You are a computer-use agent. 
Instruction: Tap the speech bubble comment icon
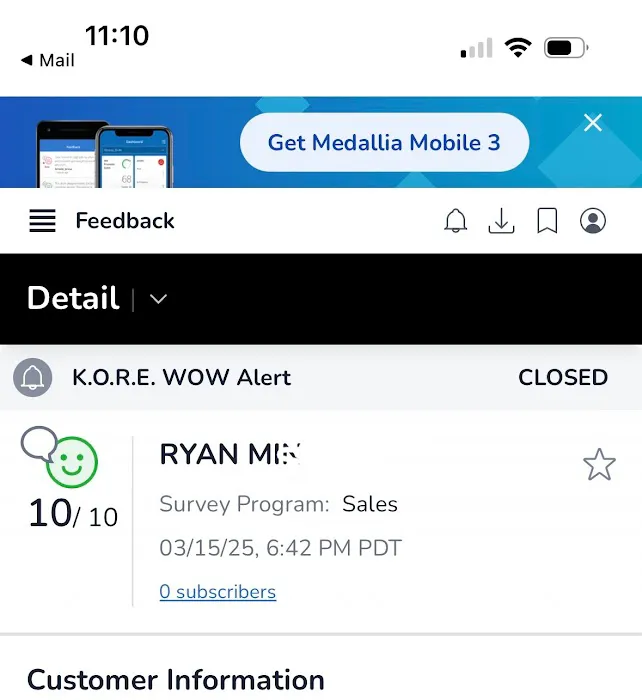[x=39, y=443]
